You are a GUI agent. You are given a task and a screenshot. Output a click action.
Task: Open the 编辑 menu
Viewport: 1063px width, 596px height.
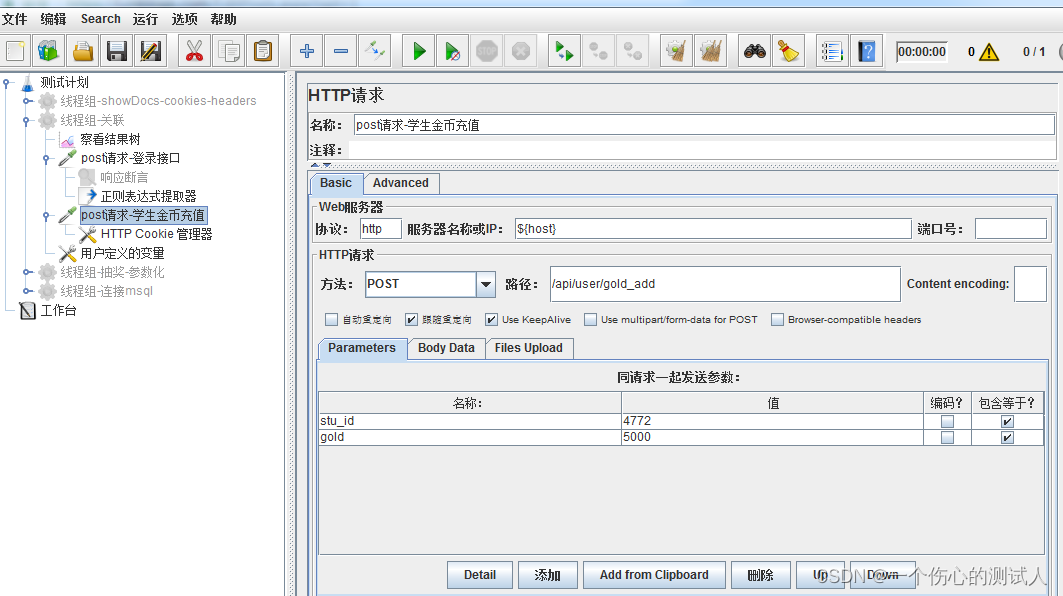[54, 19]
